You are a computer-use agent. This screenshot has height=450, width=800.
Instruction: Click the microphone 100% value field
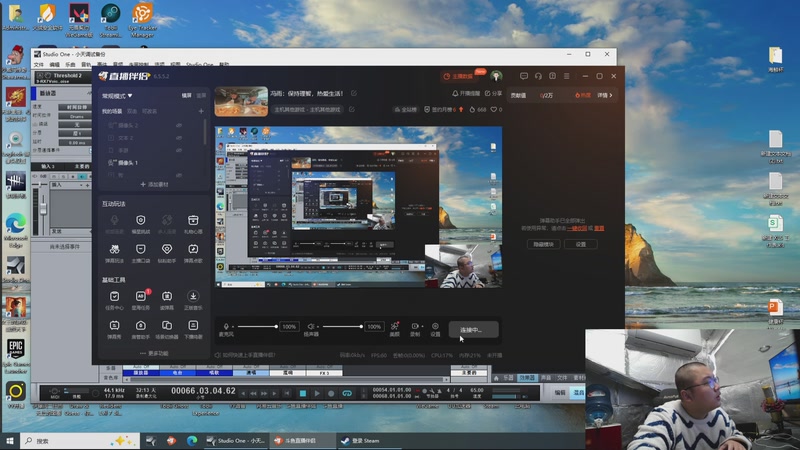coord(289,327)
